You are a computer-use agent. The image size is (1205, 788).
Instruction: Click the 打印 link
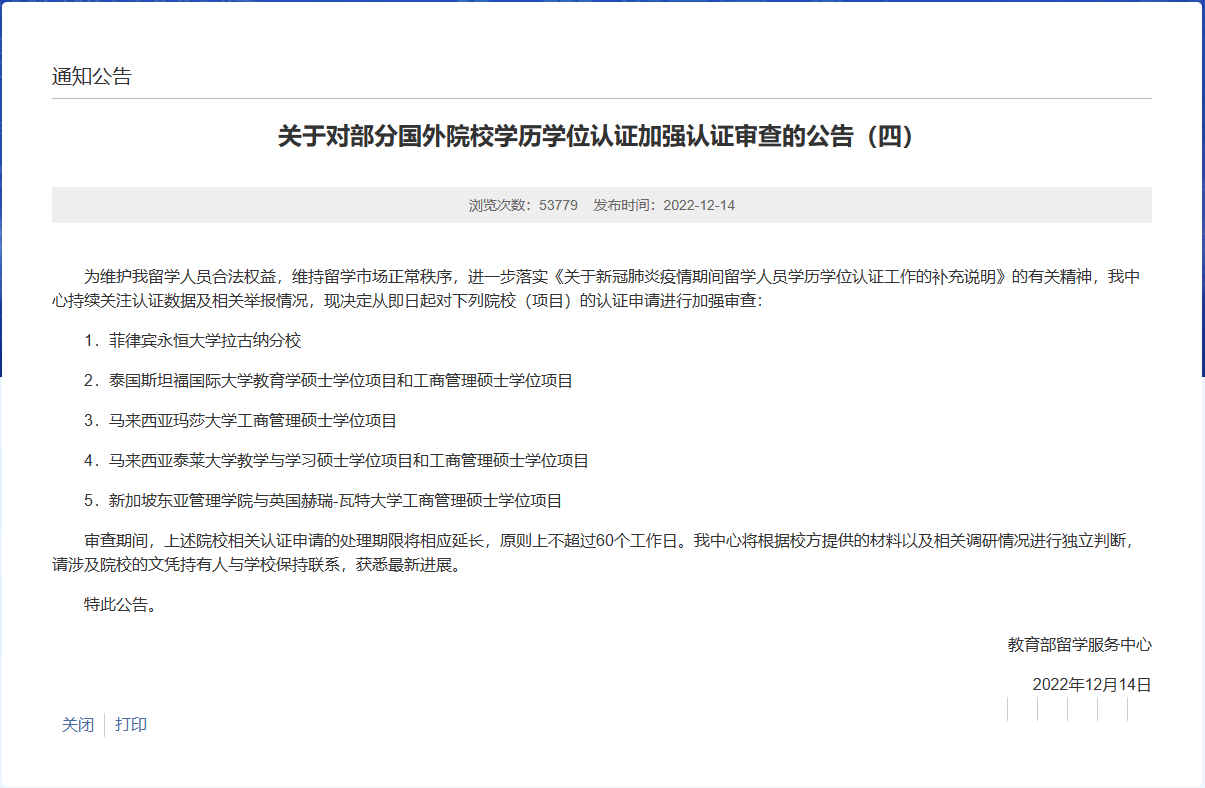click(131, 725)
